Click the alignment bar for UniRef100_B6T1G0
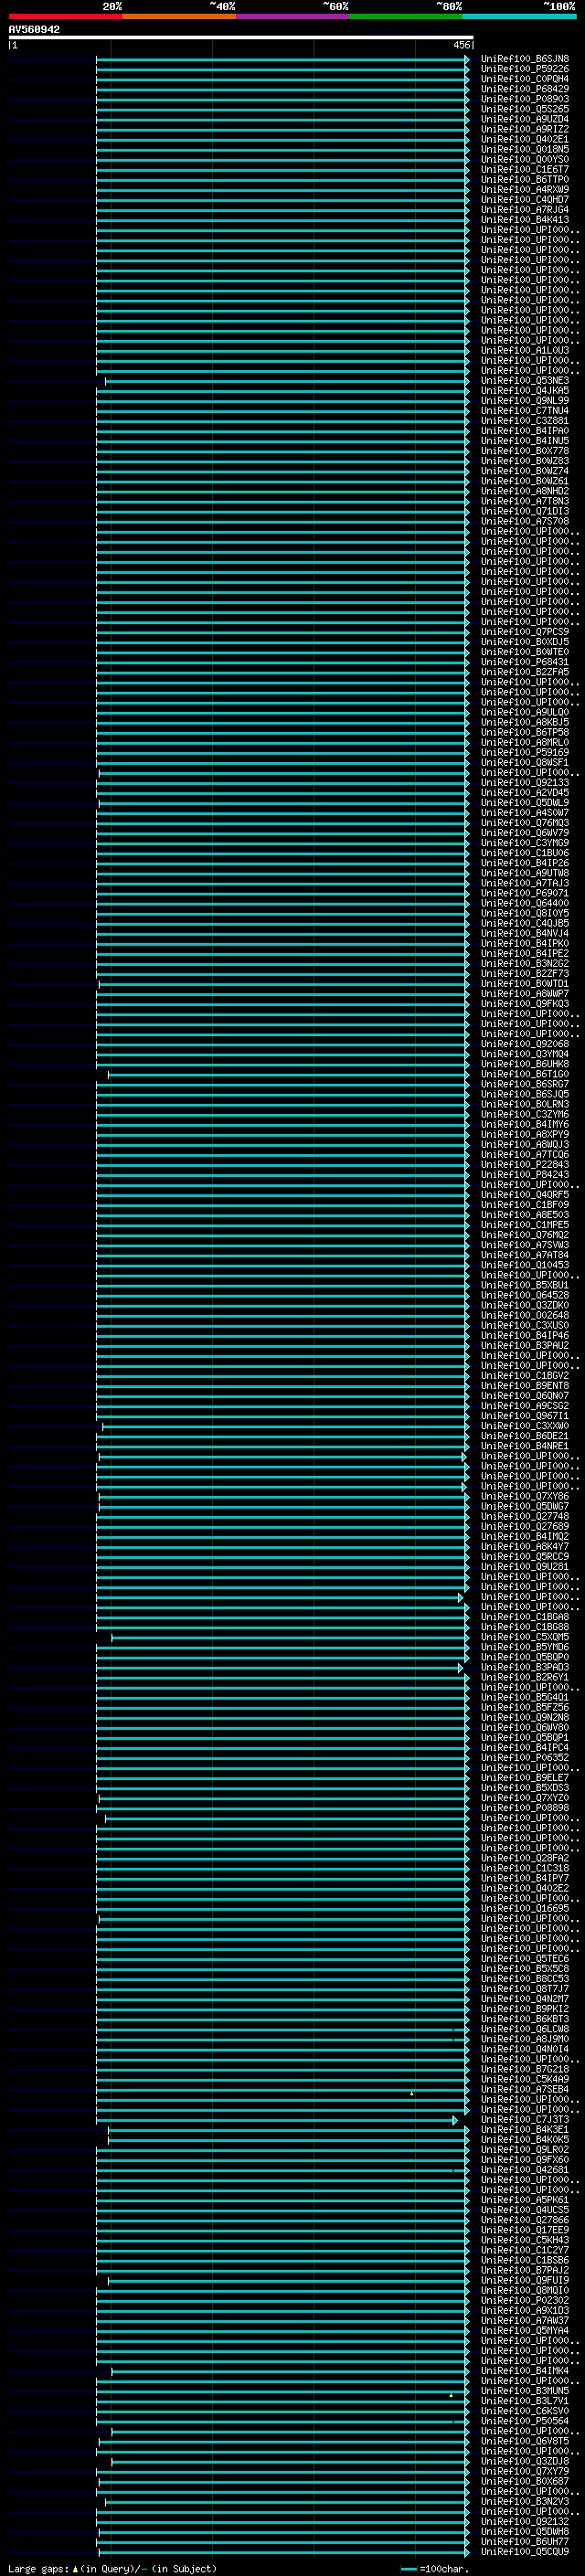585x2576 pixels. coord(289,1074)
